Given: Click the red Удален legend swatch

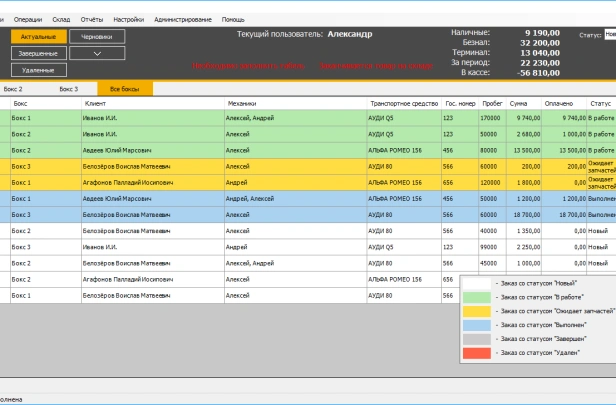Looking at the screenshot, I should tap(478, 353).
